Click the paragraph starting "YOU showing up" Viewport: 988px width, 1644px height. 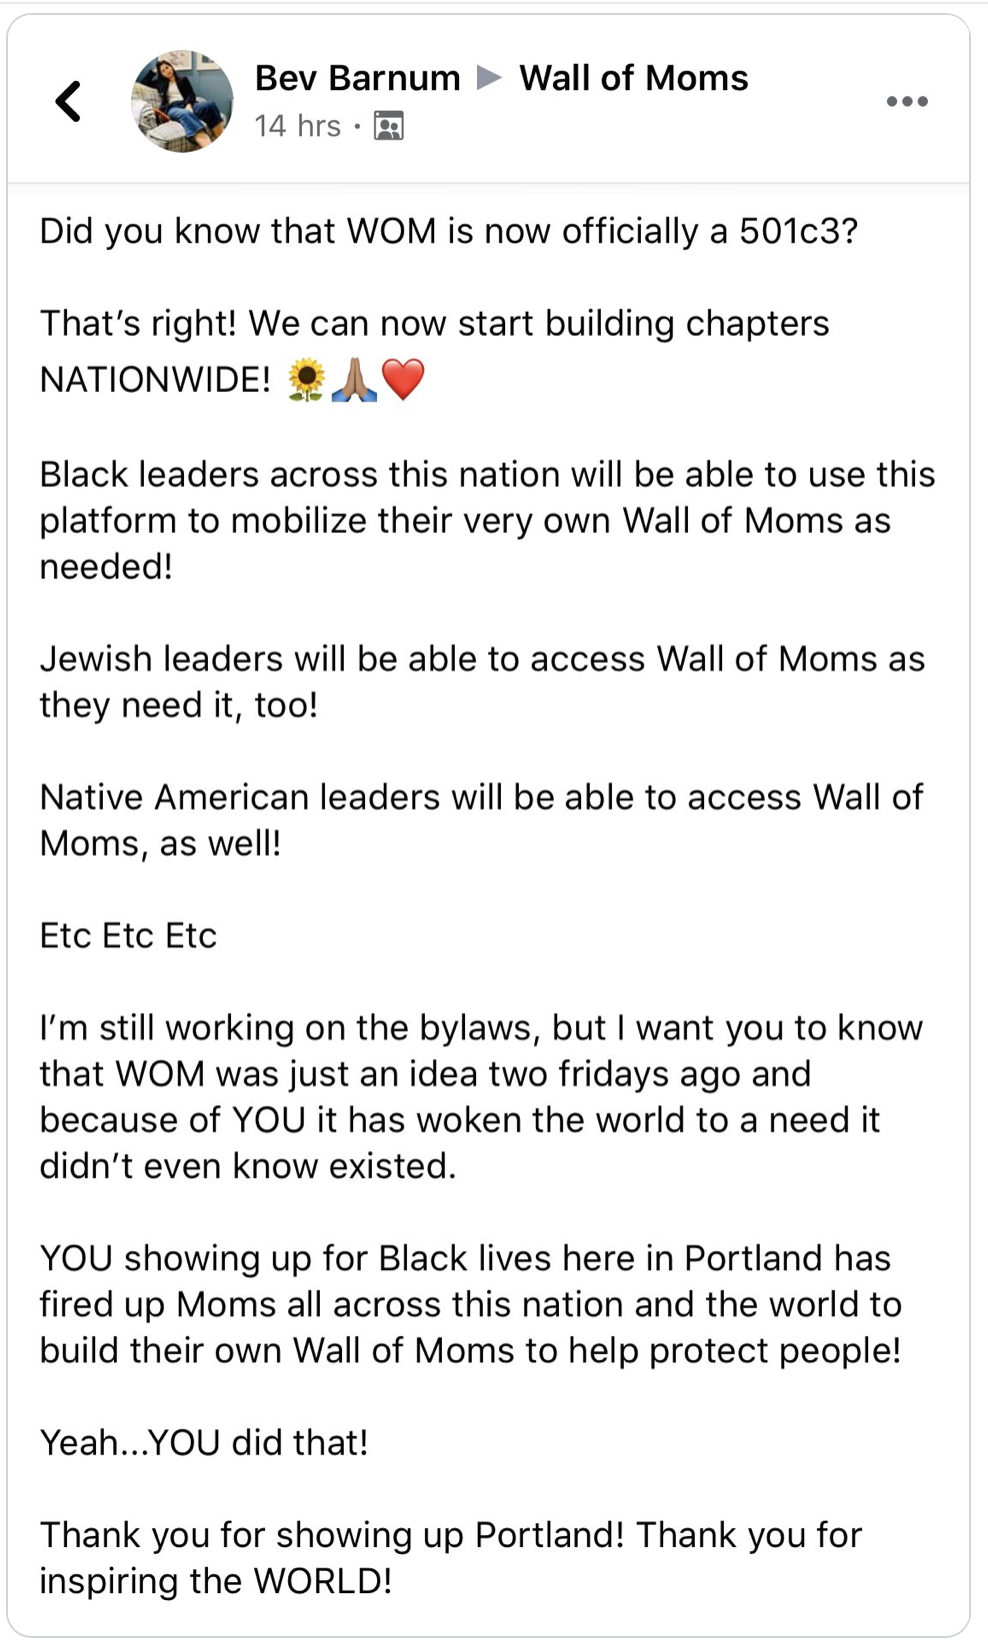pyautogui.click(x=470, y=1304)
